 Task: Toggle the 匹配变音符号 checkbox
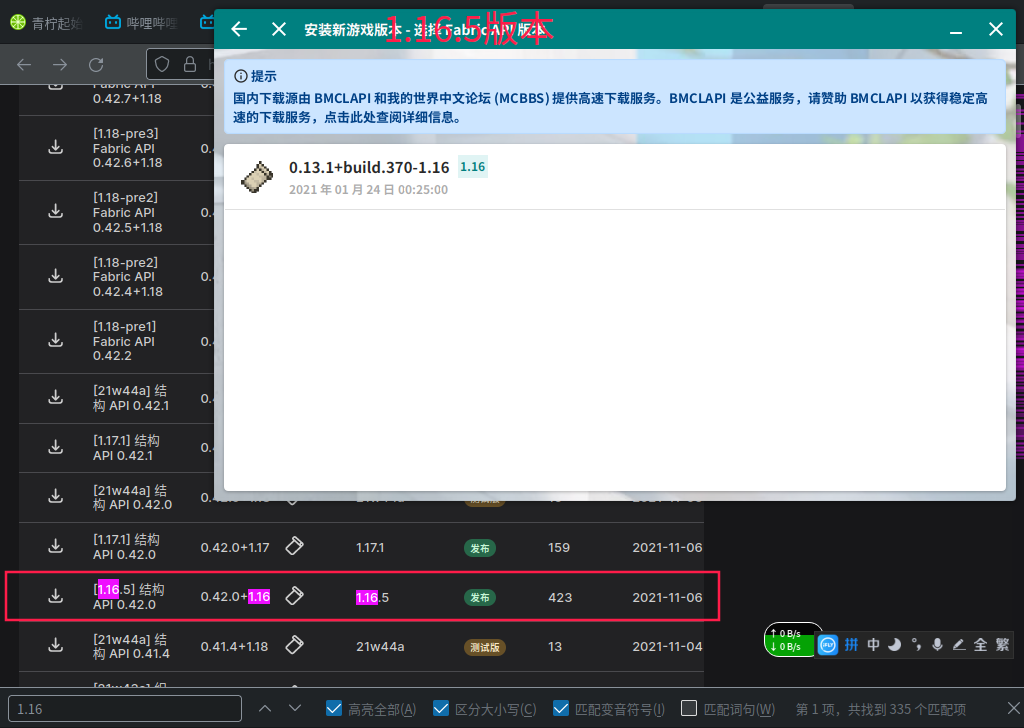click(x=560, y=708)
